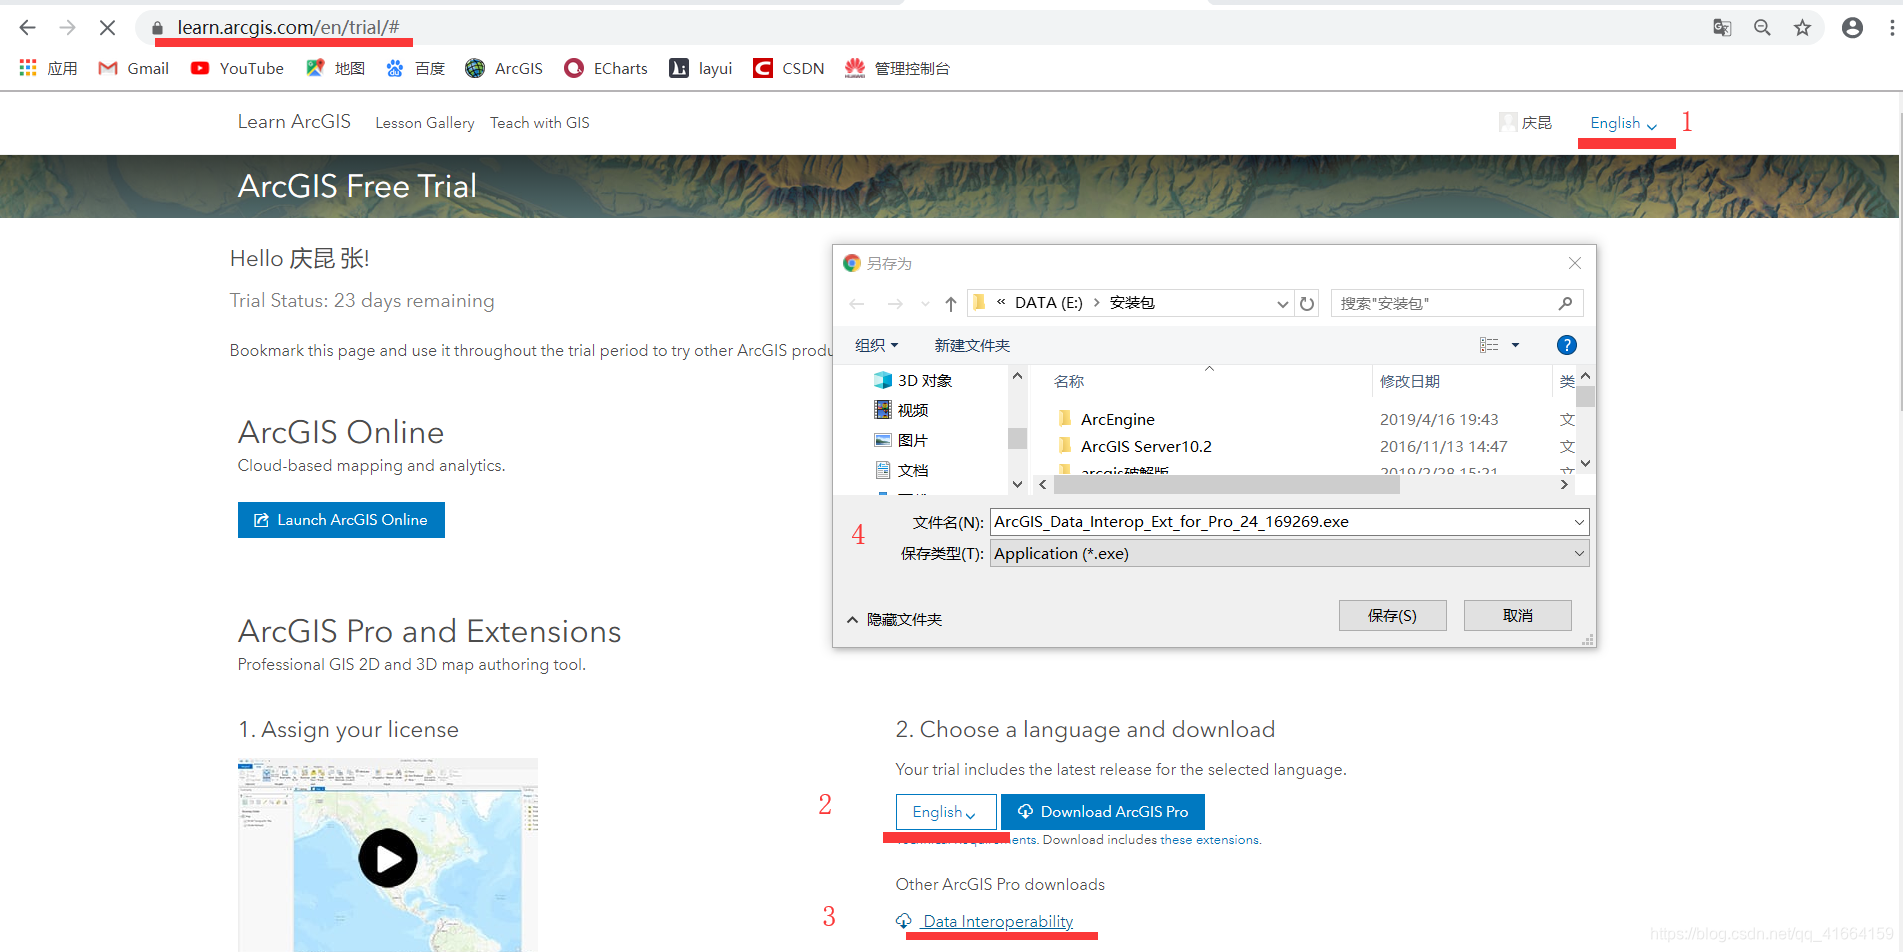Open the 组织 menu dropdown
This screenshot has width=1903, height=952.
877,345
